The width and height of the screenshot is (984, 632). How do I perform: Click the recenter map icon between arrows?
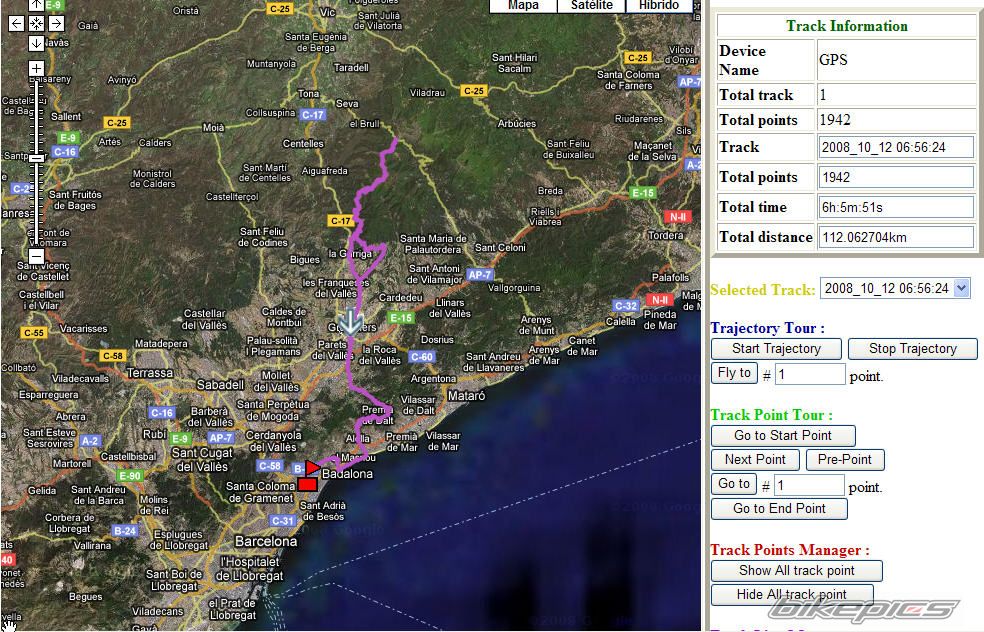pos(36,23)
